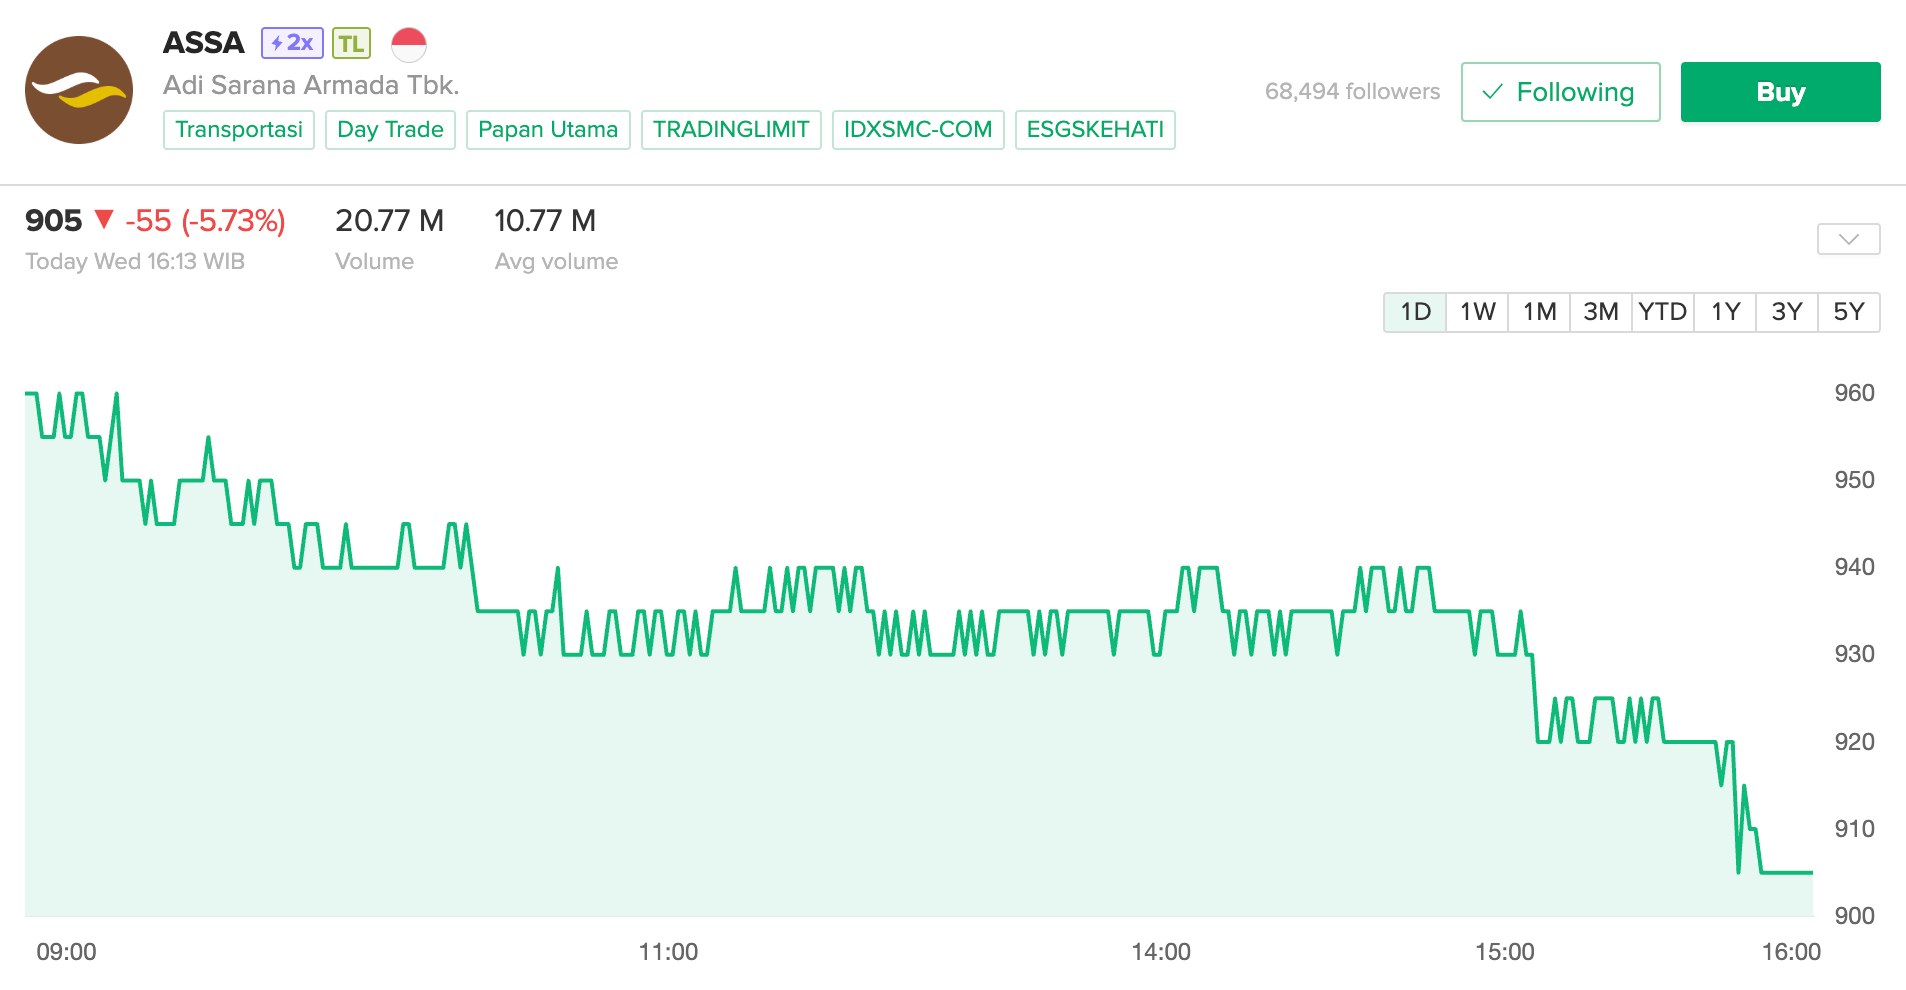Open the Day Trade tag
Screen dimensions: 1906x990
click(x=390, y=130)
